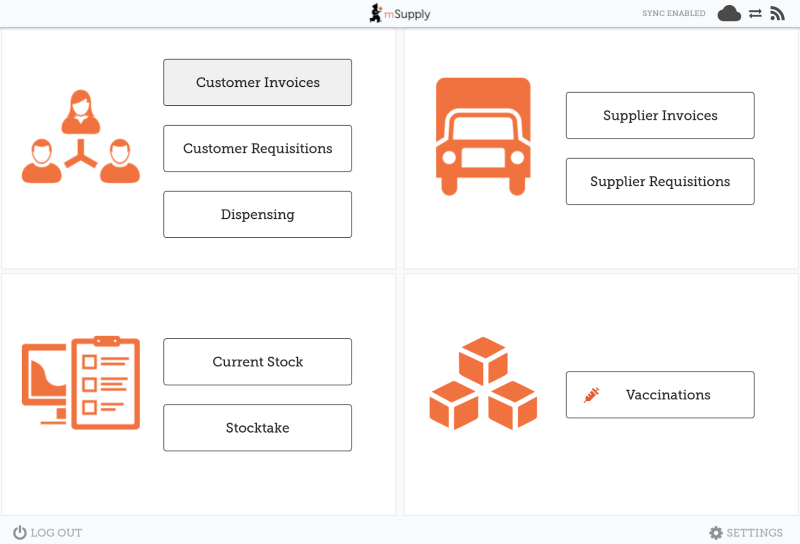Click the orange stacked boxes icon
The height and width of the screenshot is (544, 800).
[x=483, y=383]
